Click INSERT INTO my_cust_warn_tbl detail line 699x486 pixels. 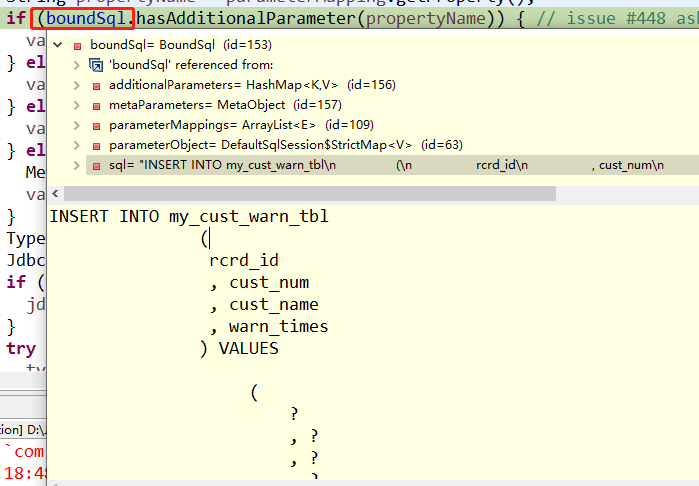(189, 217)
